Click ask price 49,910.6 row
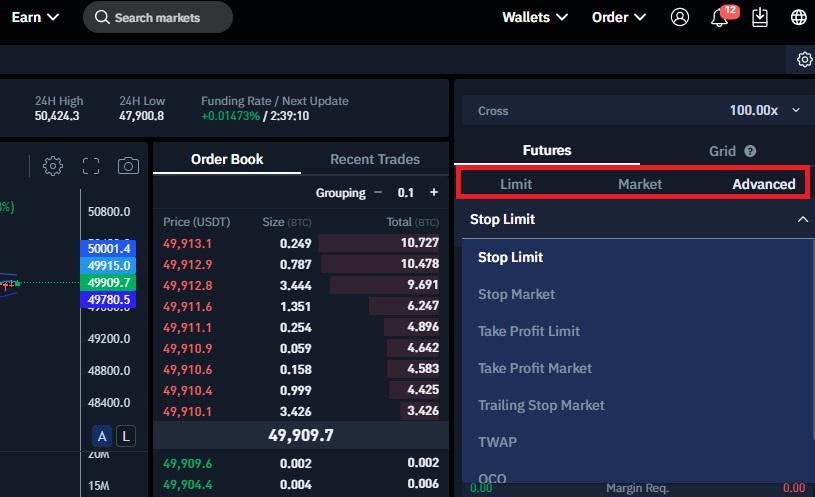Screen dimensions: 815x497 coord(301,369)
